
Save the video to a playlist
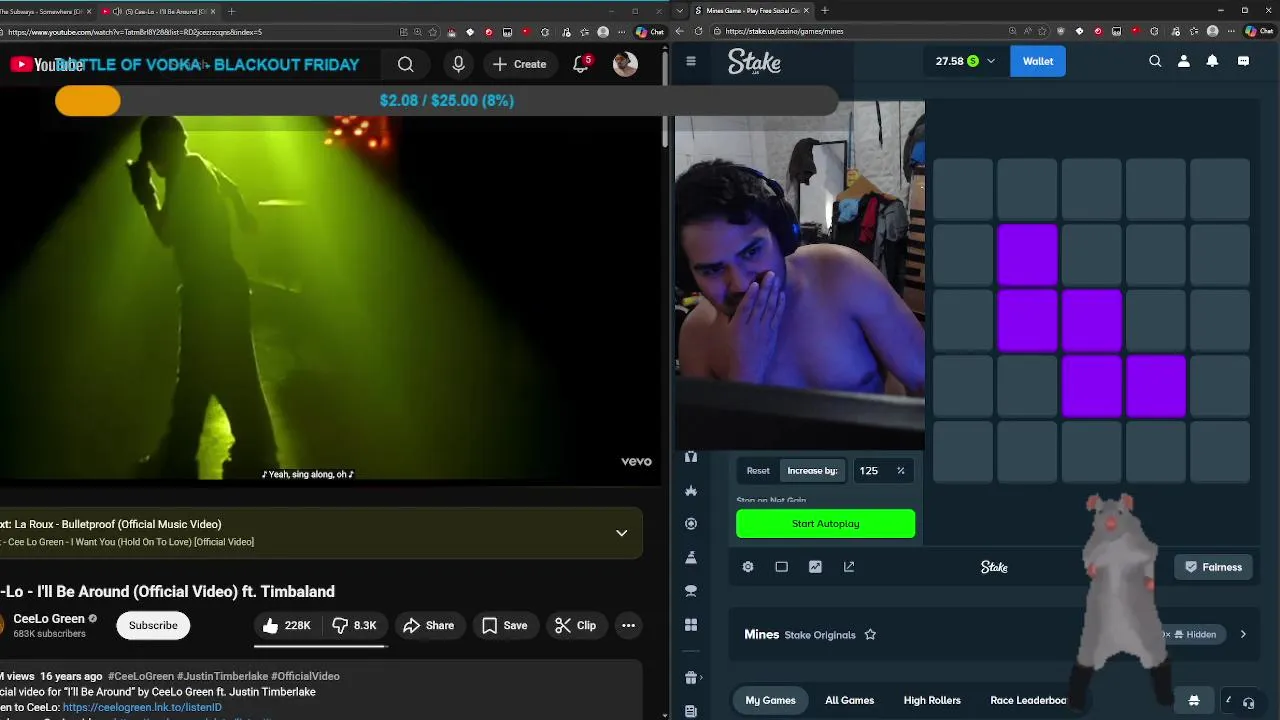(504, 625)
